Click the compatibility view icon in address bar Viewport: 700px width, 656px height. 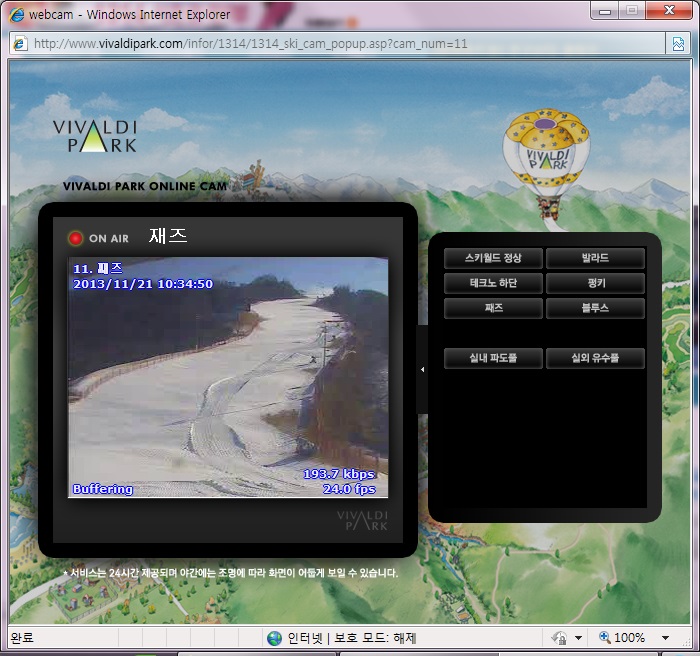pyautogui.click(x=678, y=44)
